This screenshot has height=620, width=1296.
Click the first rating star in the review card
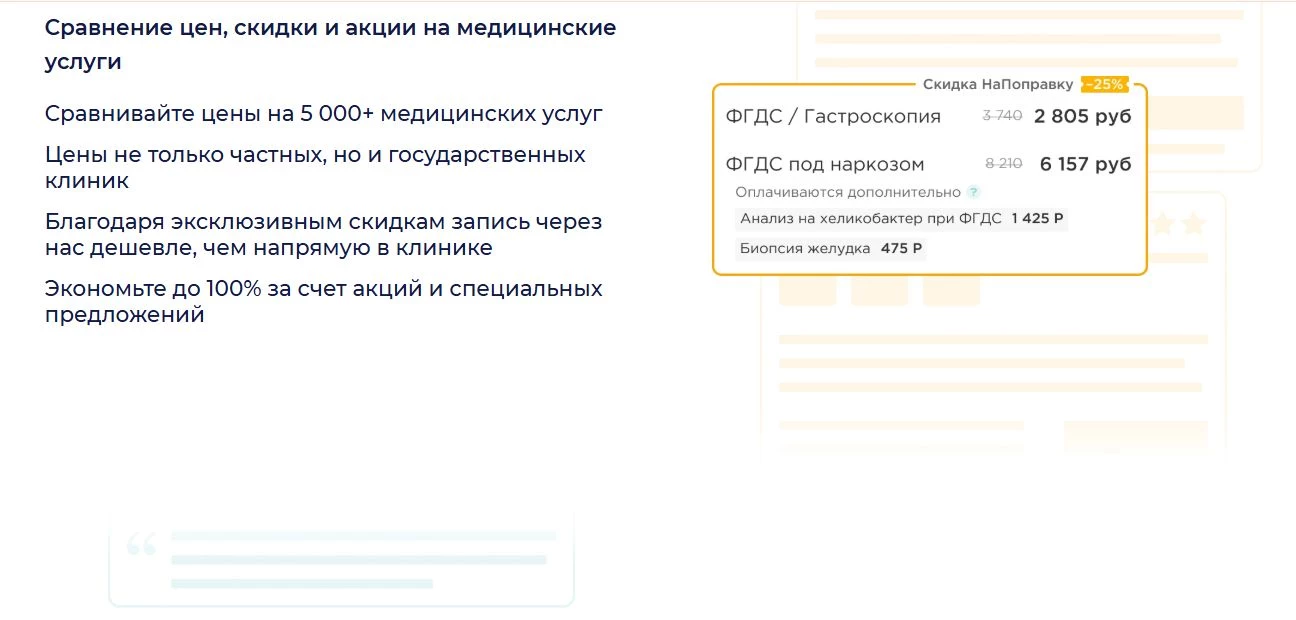point(1164,224)
